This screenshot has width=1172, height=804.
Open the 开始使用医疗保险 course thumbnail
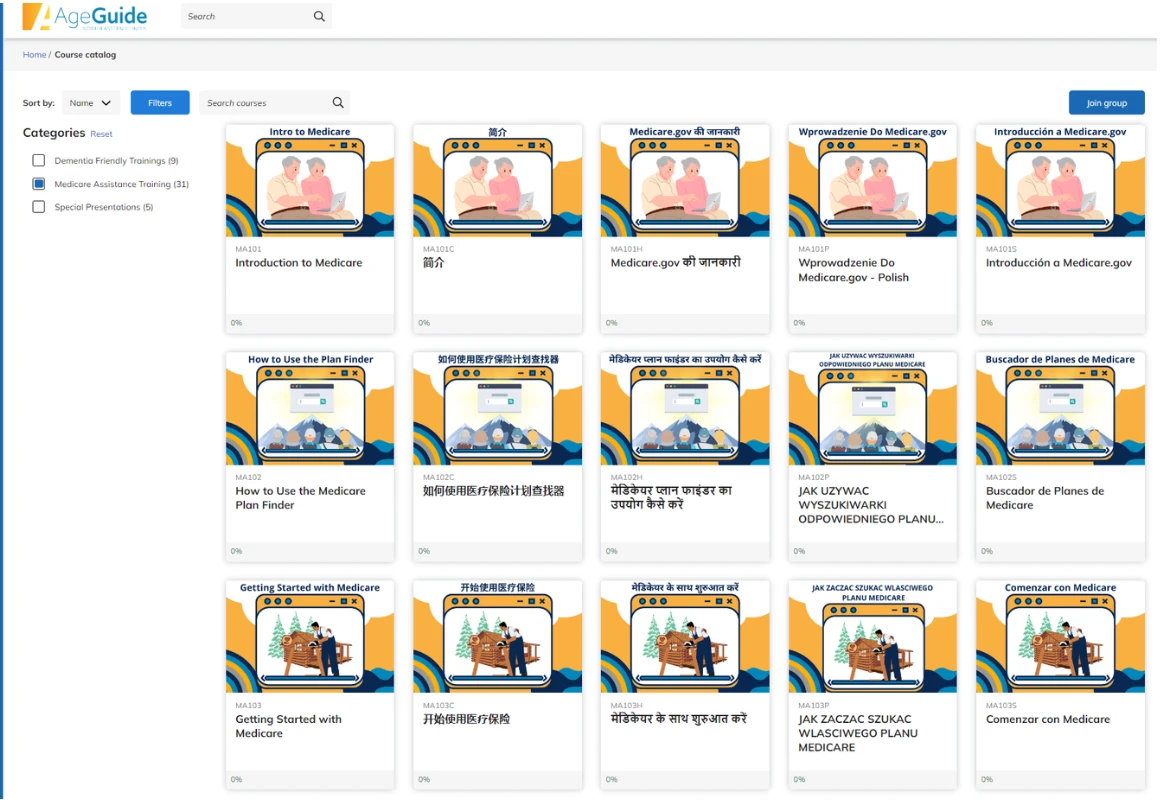(498, 637)
